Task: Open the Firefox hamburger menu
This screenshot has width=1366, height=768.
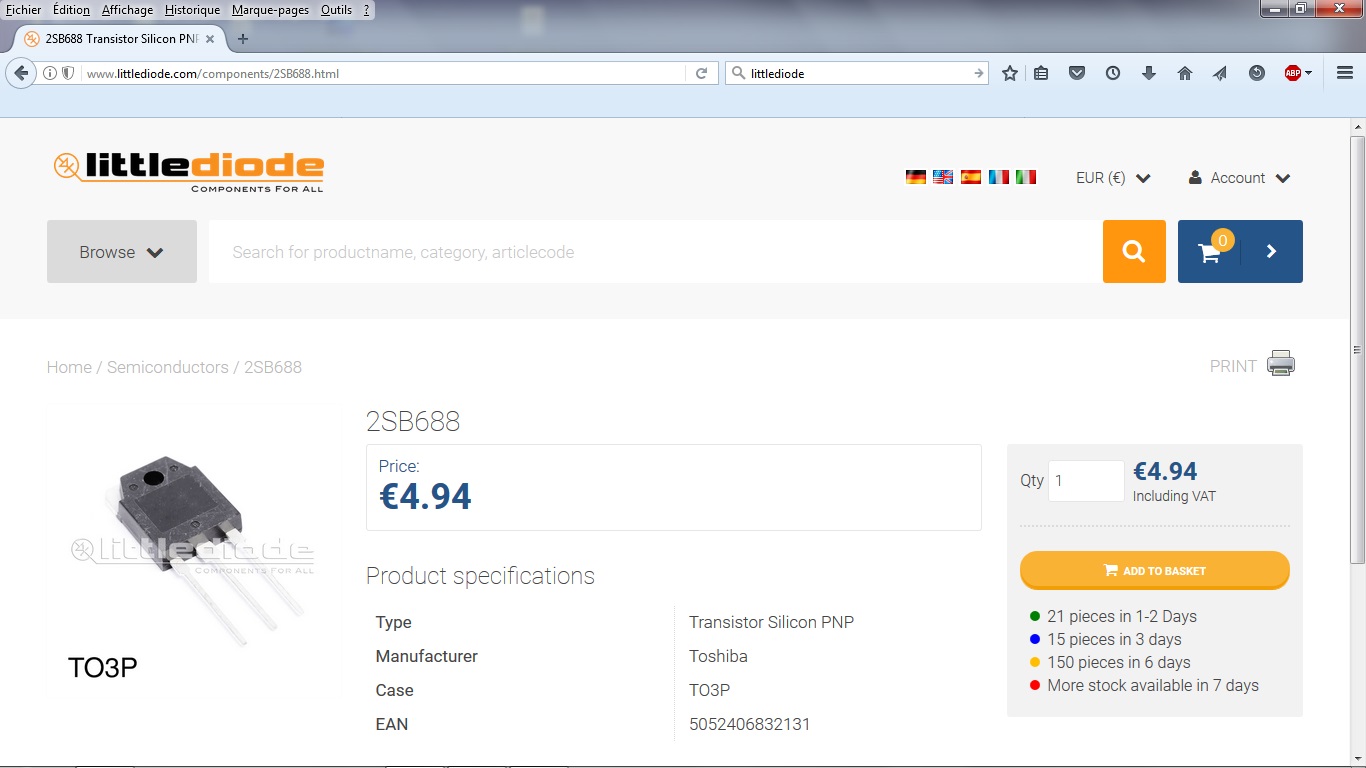Action: [x=1345, y=73]
